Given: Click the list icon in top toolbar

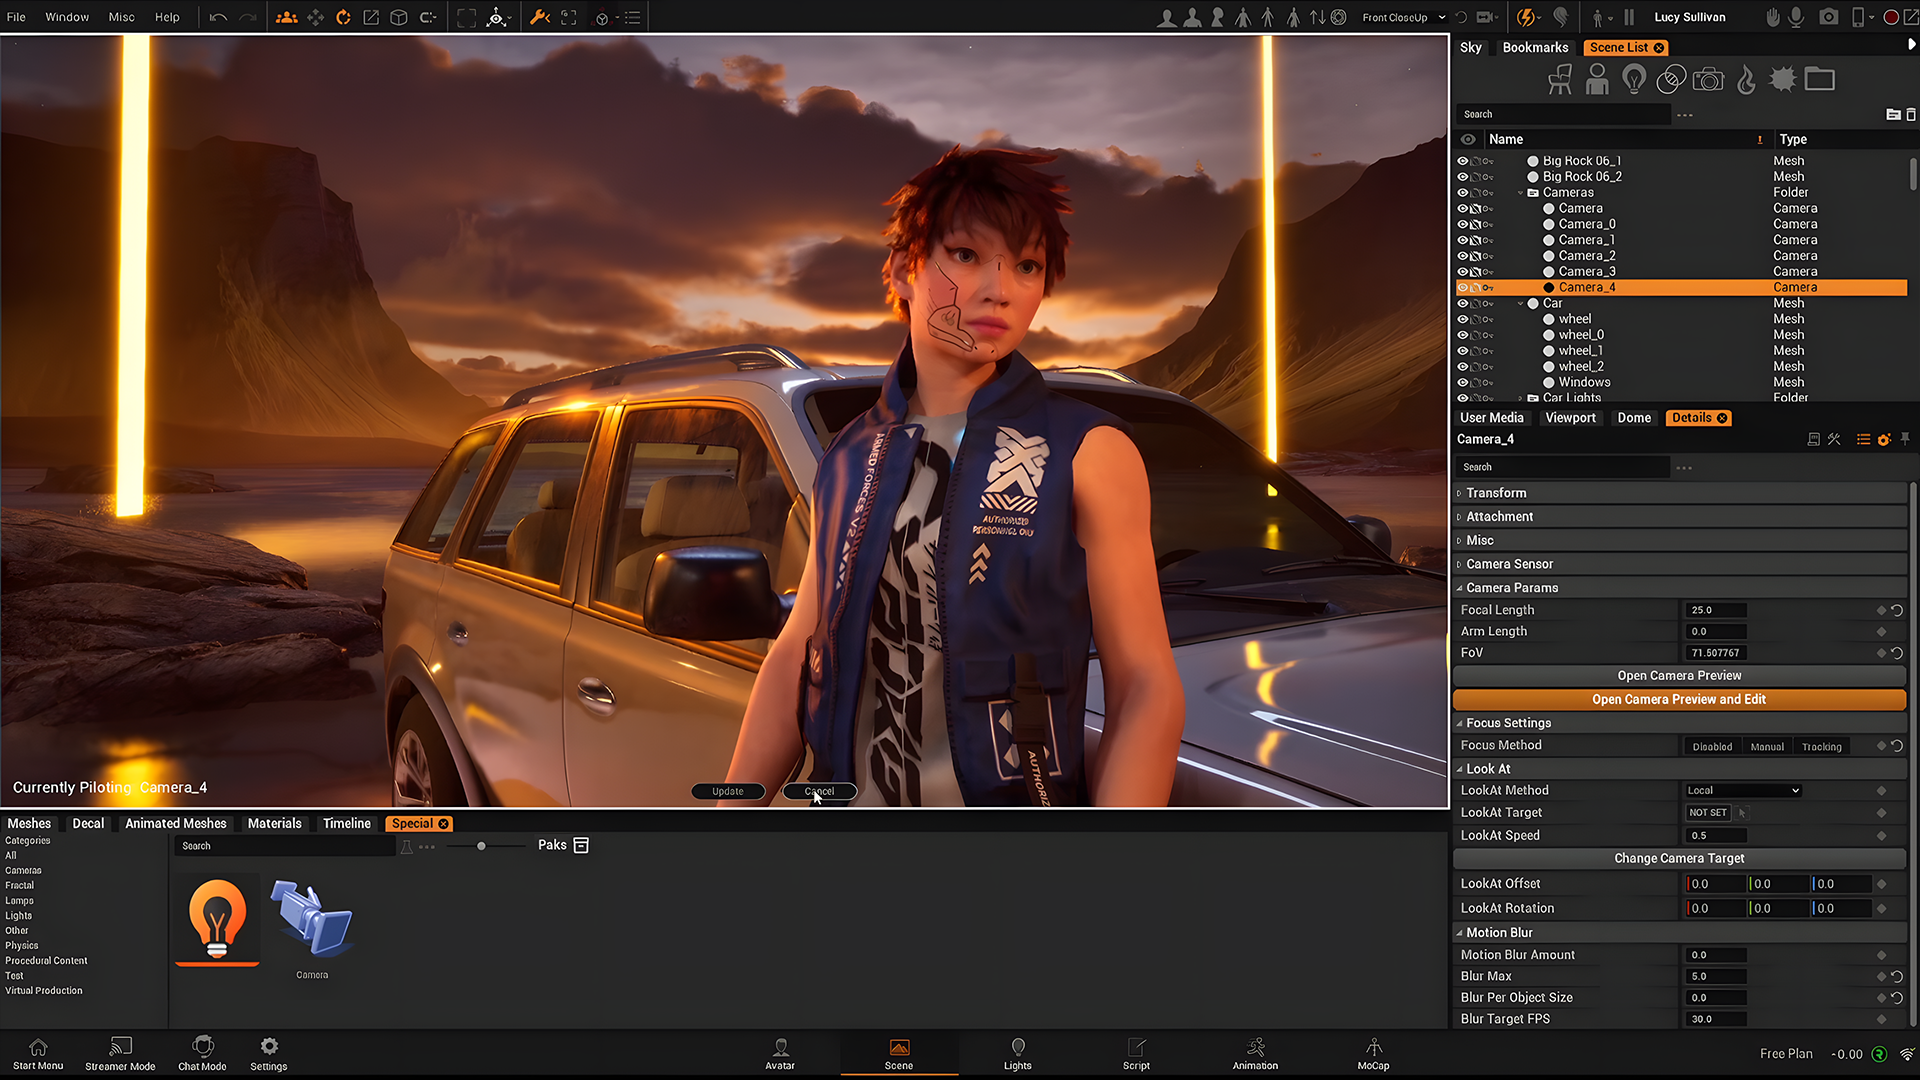Looking at the screenshot, I should (632, 17).
